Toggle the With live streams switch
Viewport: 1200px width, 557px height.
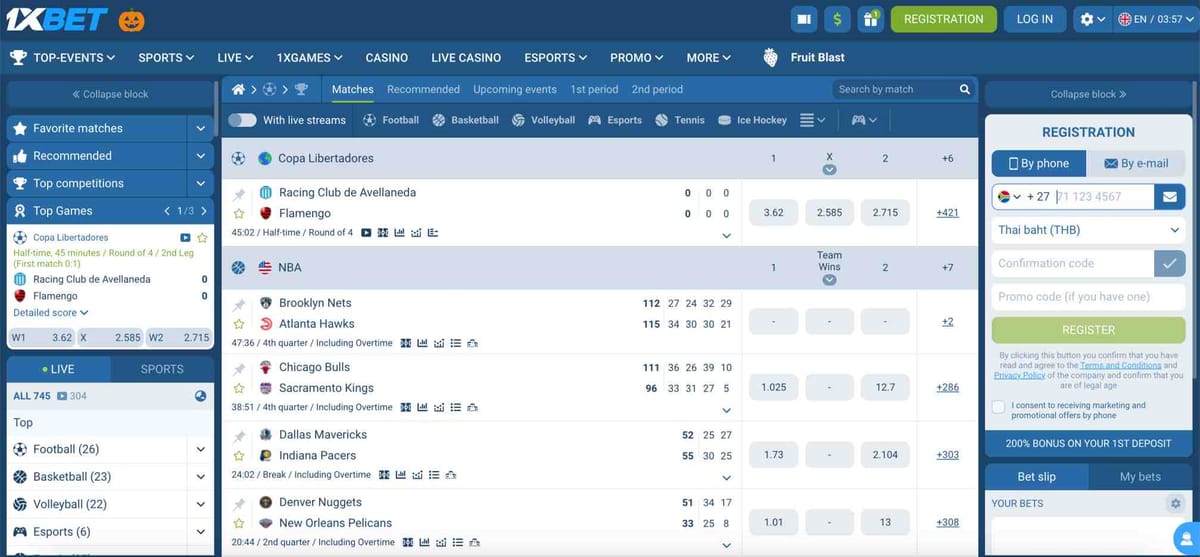point(242,120)
